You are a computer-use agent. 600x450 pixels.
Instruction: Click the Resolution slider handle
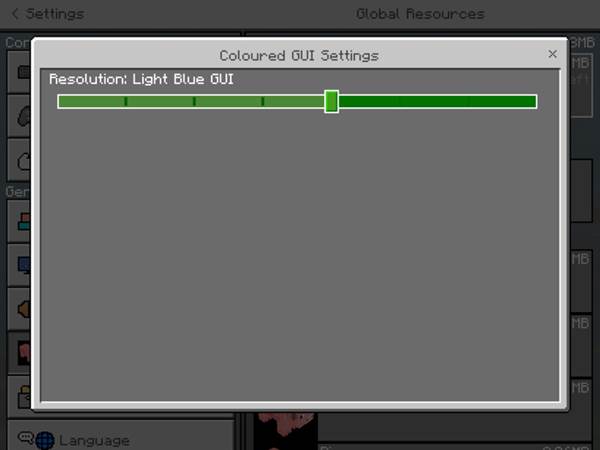coord(331,101)
